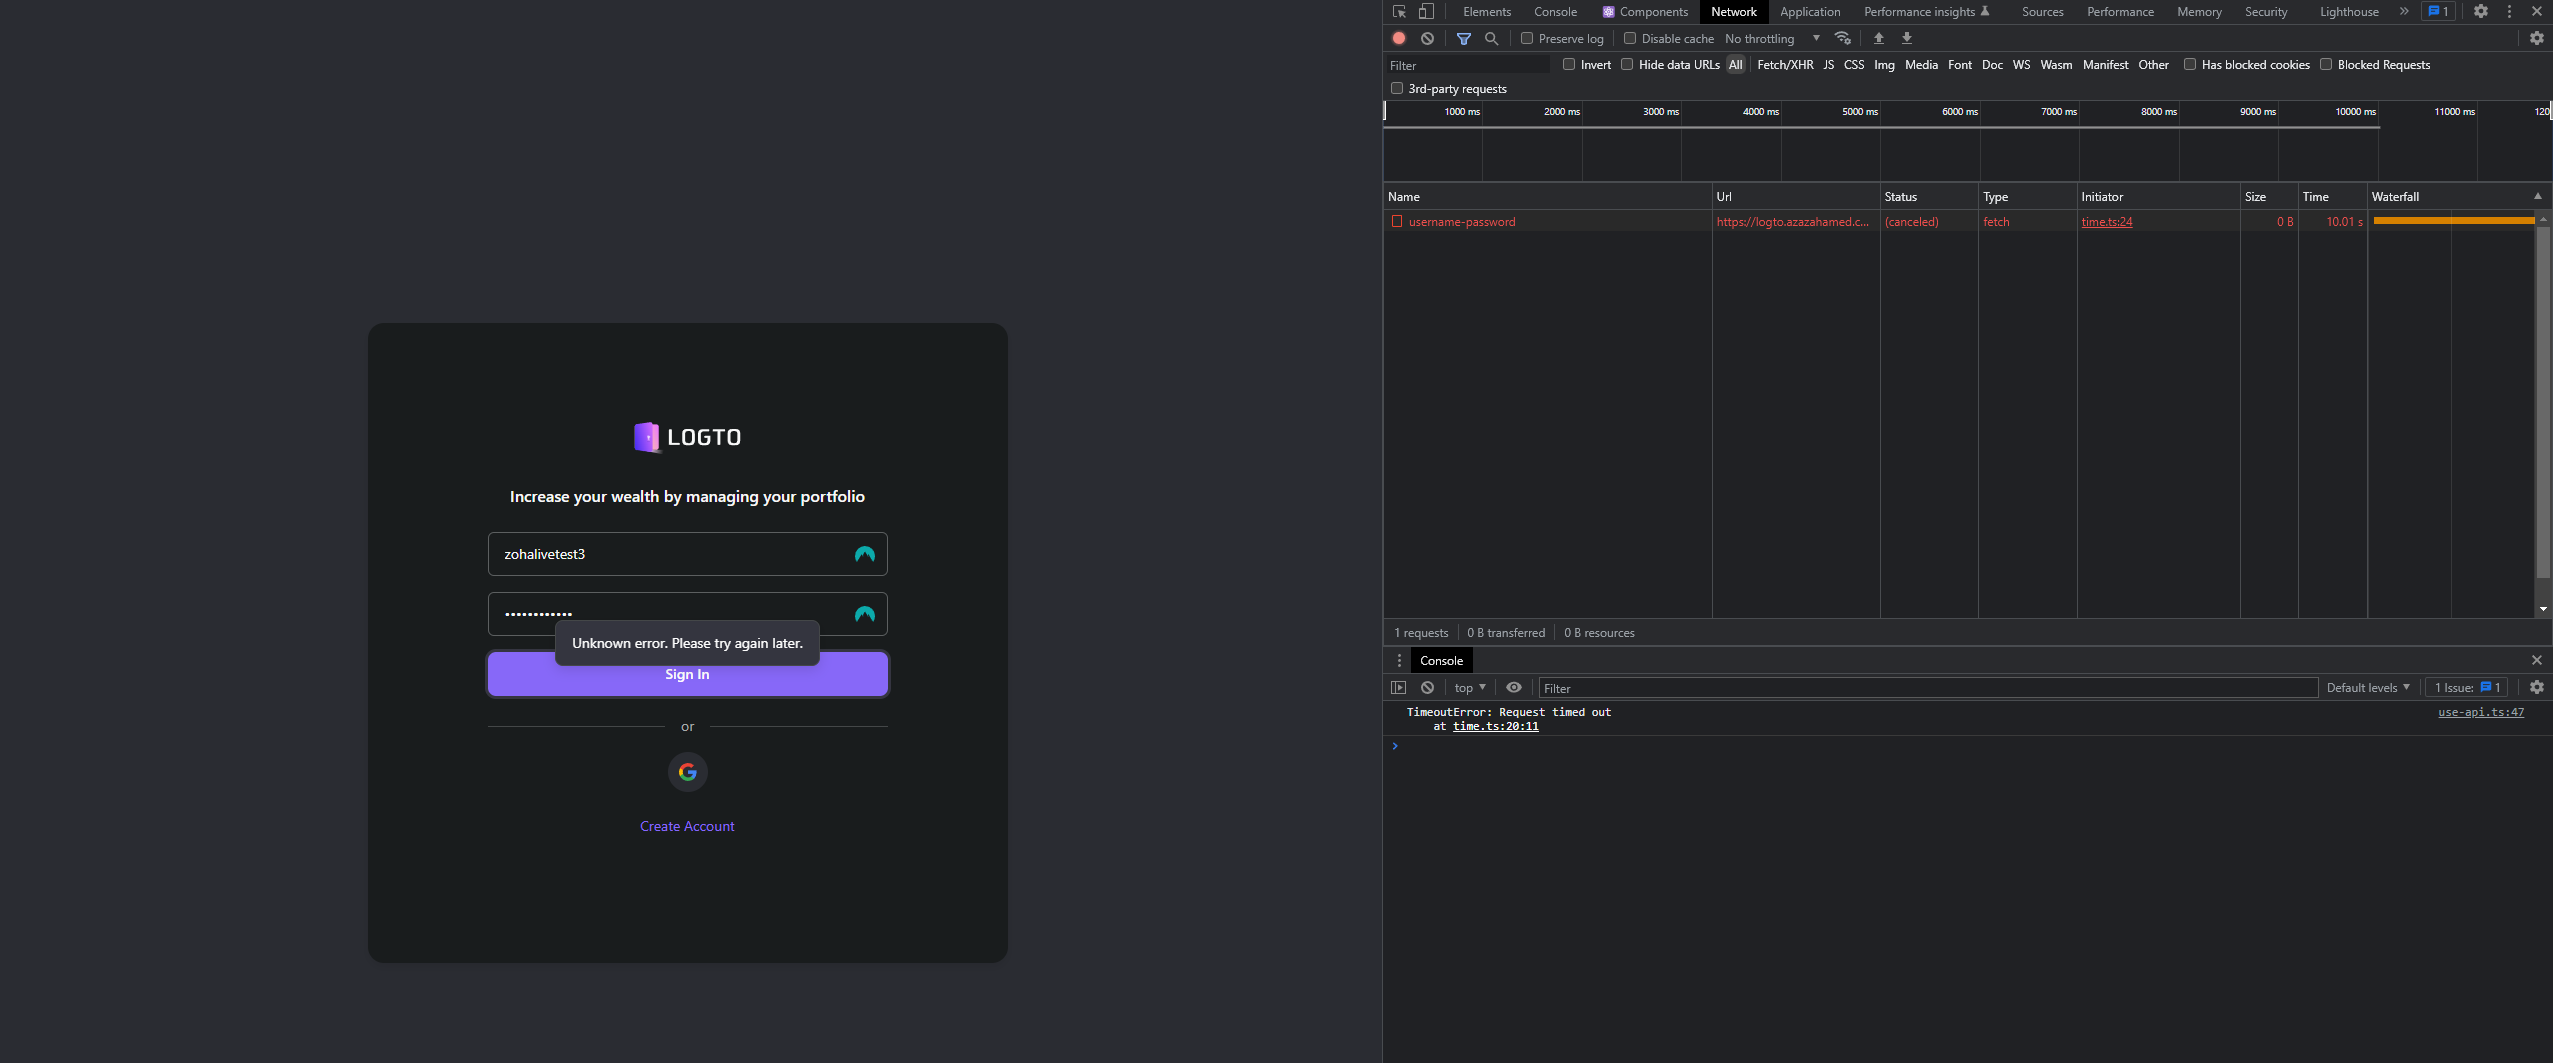
Task: Import HAR file into Network panel
Action: [x=1878, y=38]
